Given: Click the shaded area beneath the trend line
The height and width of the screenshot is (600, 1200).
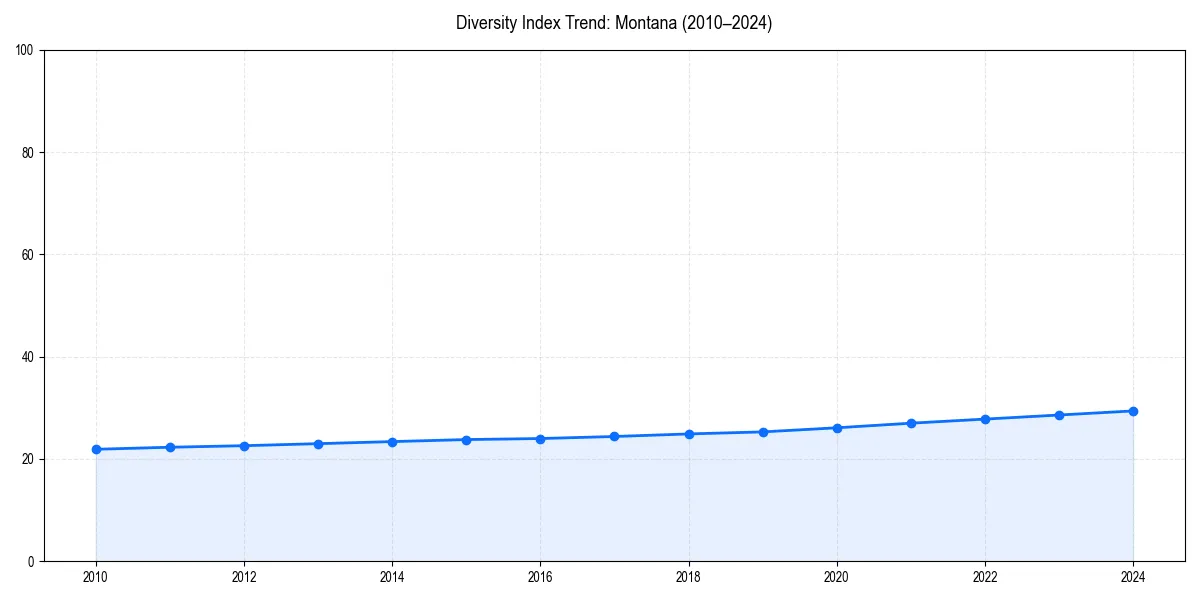Looking at the screenshot, I should point(600,500).
